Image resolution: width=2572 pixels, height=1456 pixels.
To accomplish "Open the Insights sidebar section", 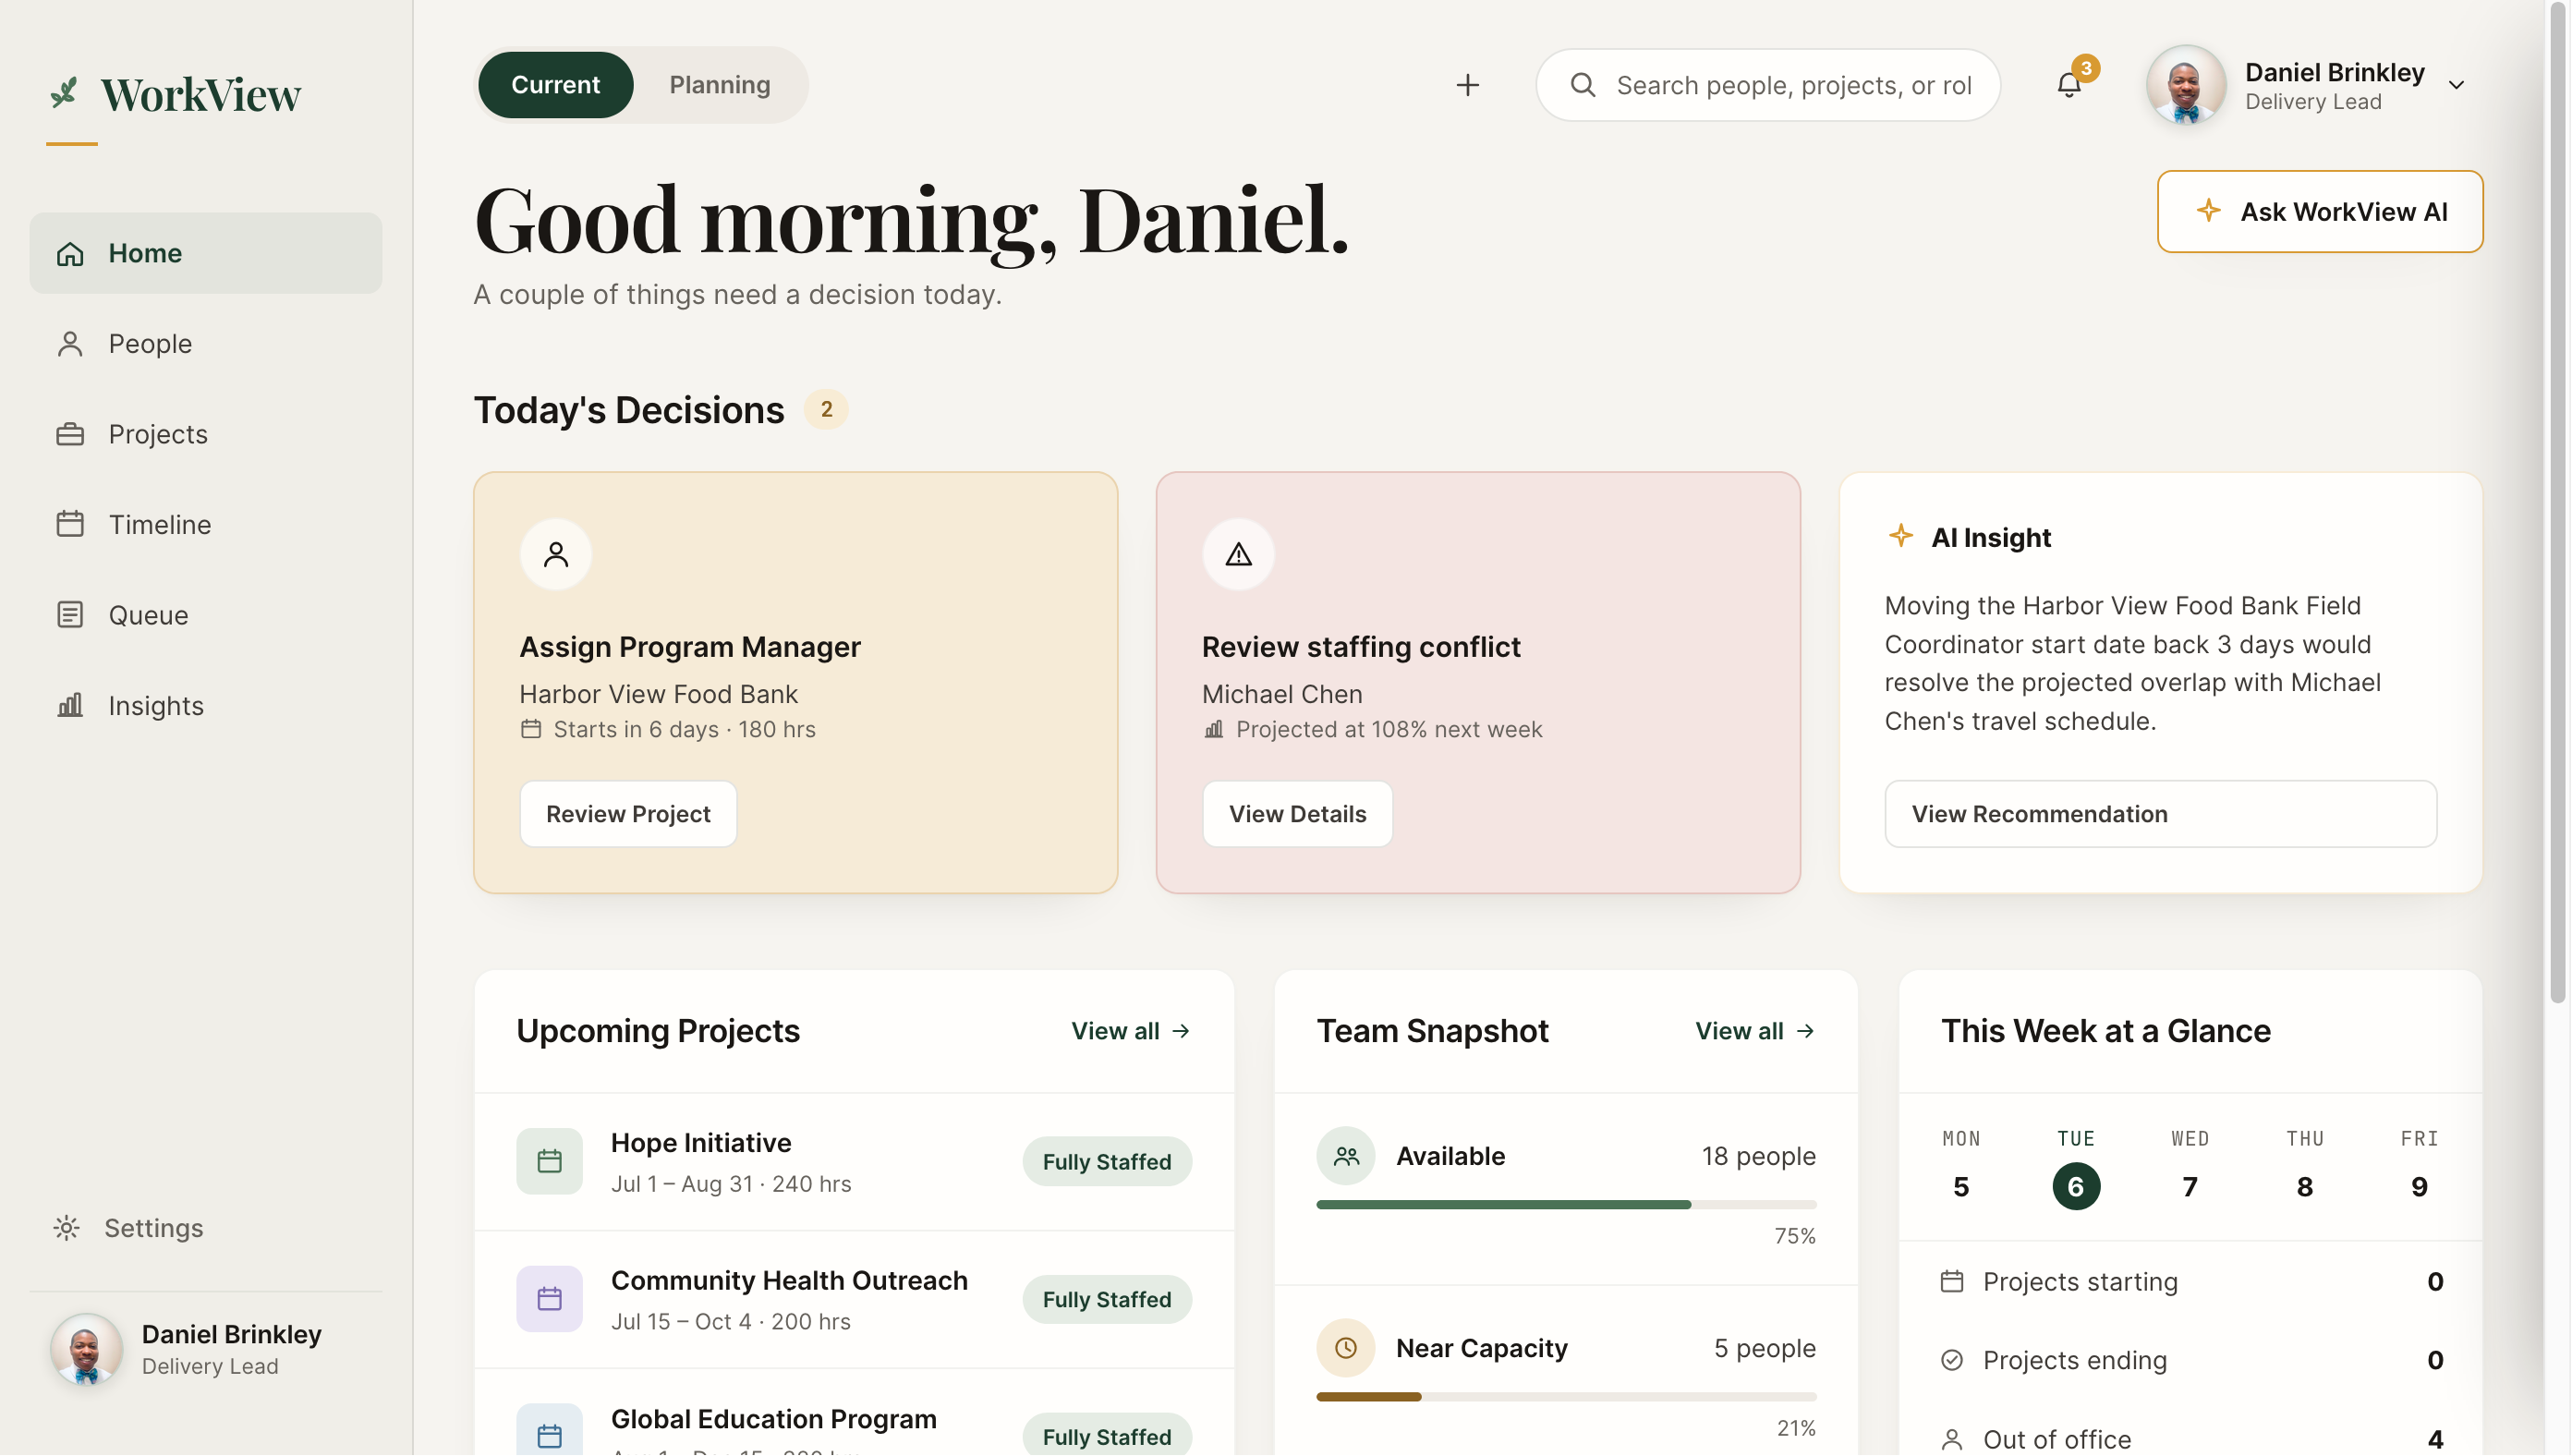I will 205,706.
